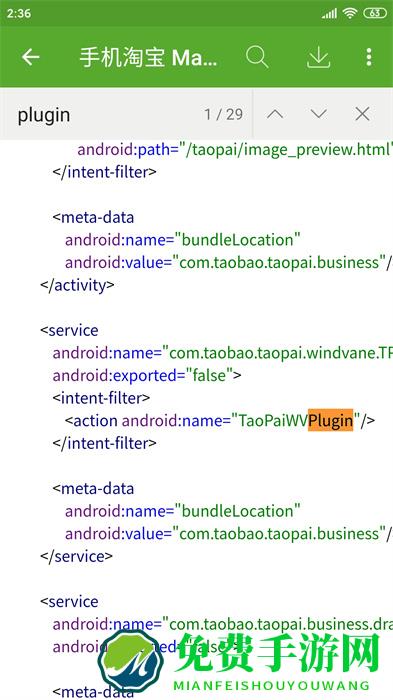Tap the first bundleLocation attribute value
This screenshot has height=700, width=393.
(238, 240)
